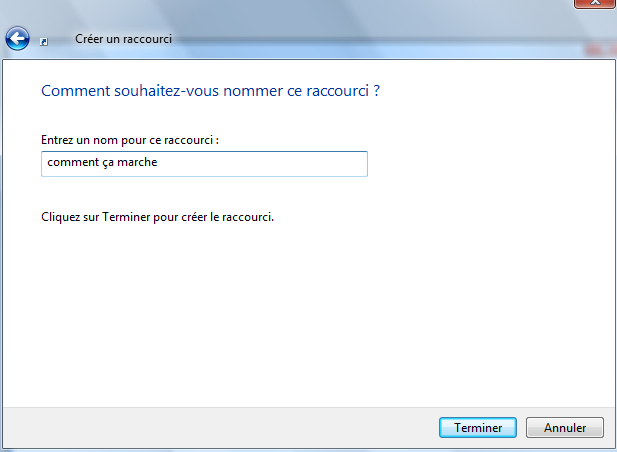Click the heading "Comment souhaitez-vous nommer ce raccourci ?"

coord(210,91)
